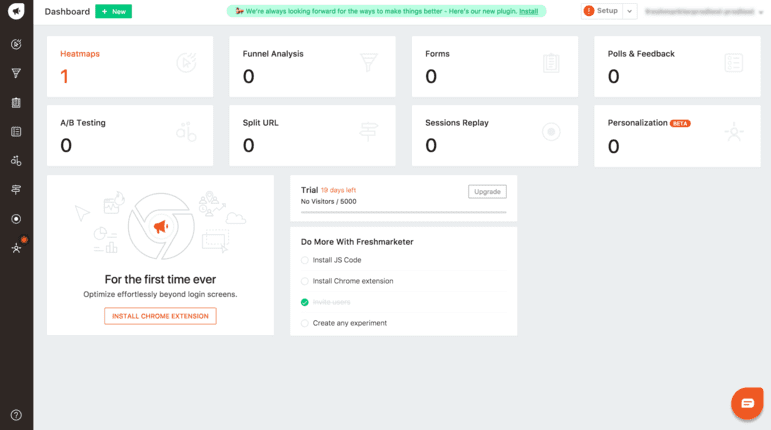771x430 pixels.
Task: Open Personalization sidebar icon with badge
Action: point(17,246)
